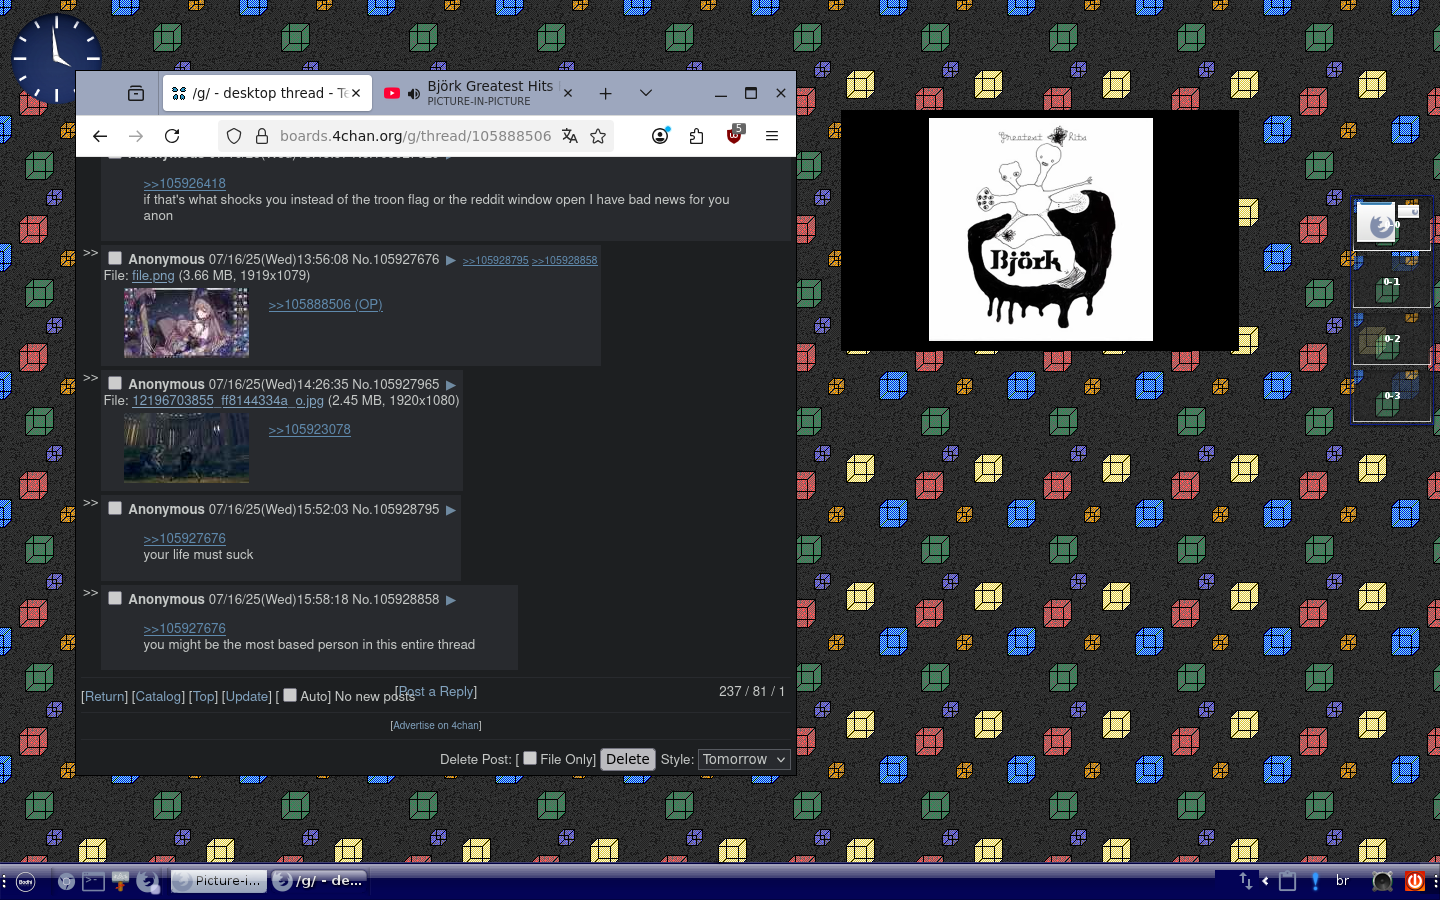1440x900 pixels.
Task: Open the Catalog link
Action: tap(158, 696)
